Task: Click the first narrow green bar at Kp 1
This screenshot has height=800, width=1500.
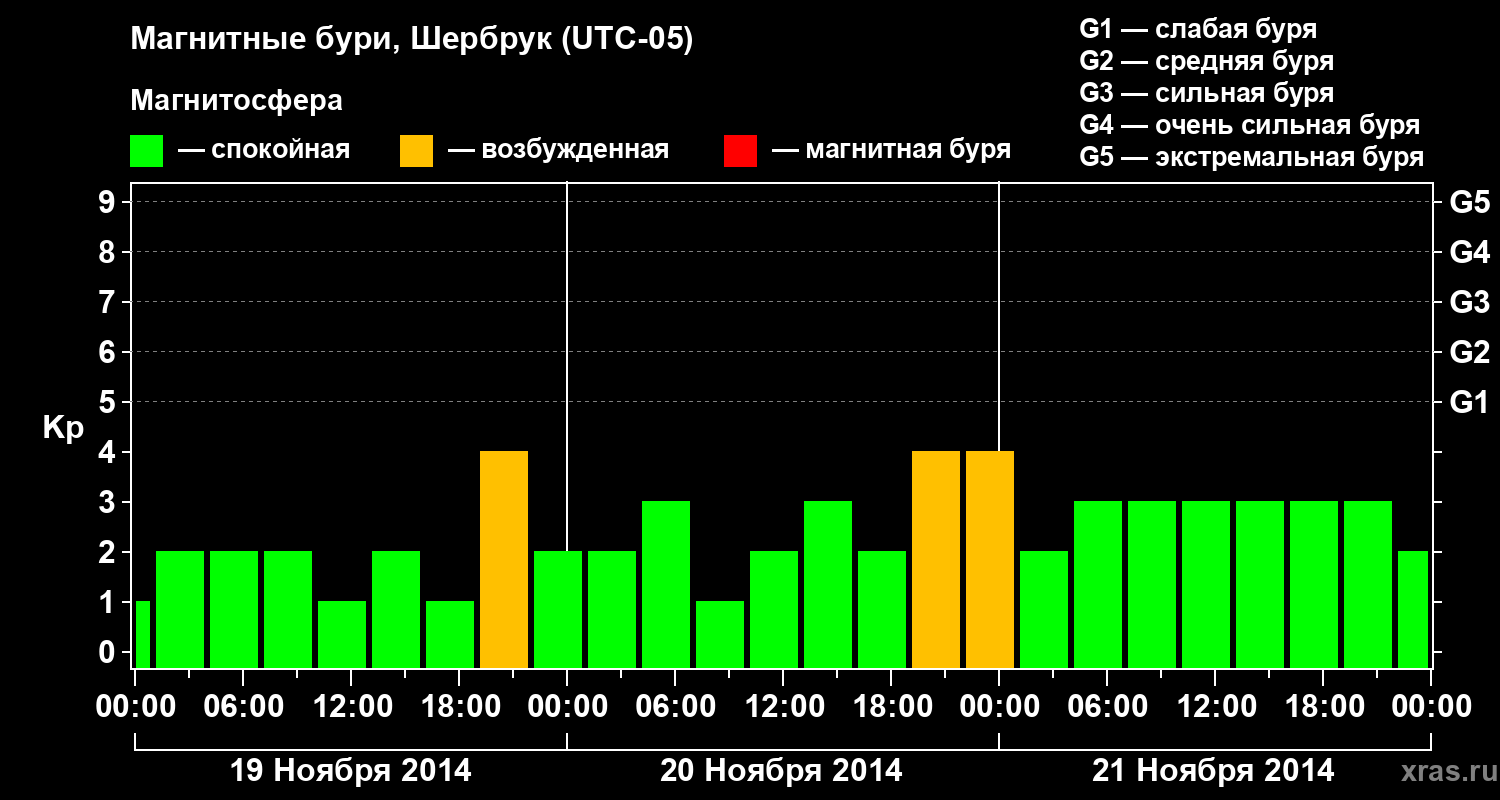Action: pyautogui.click(x=142, y=634)
